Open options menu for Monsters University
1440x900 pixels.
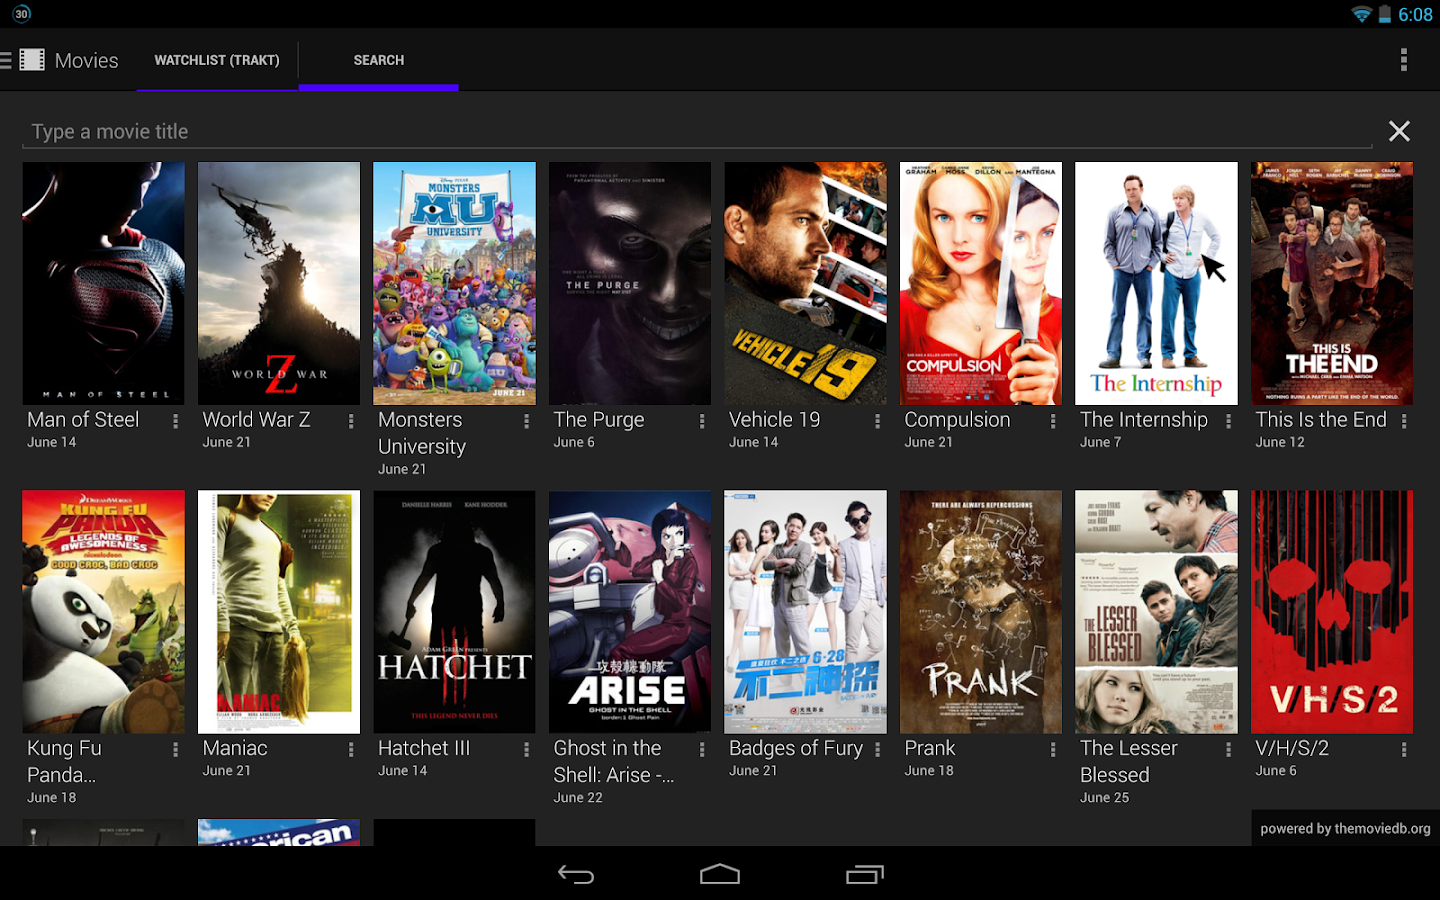pyautogui.click(x=526, y=421)
